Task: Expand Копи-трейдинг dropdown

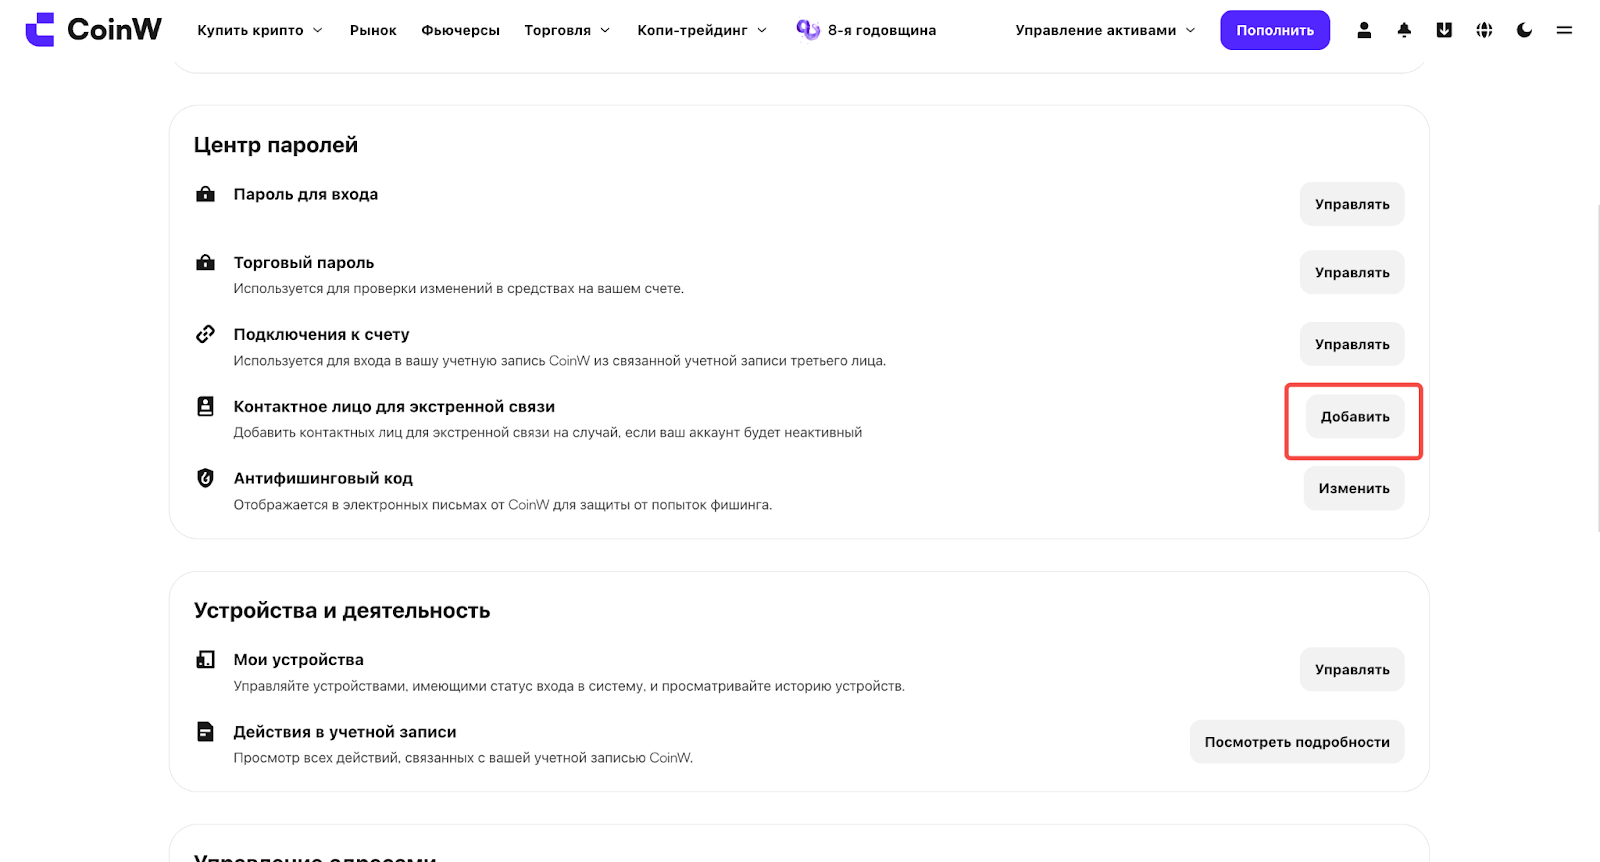Action: click(x=702, y=30)
